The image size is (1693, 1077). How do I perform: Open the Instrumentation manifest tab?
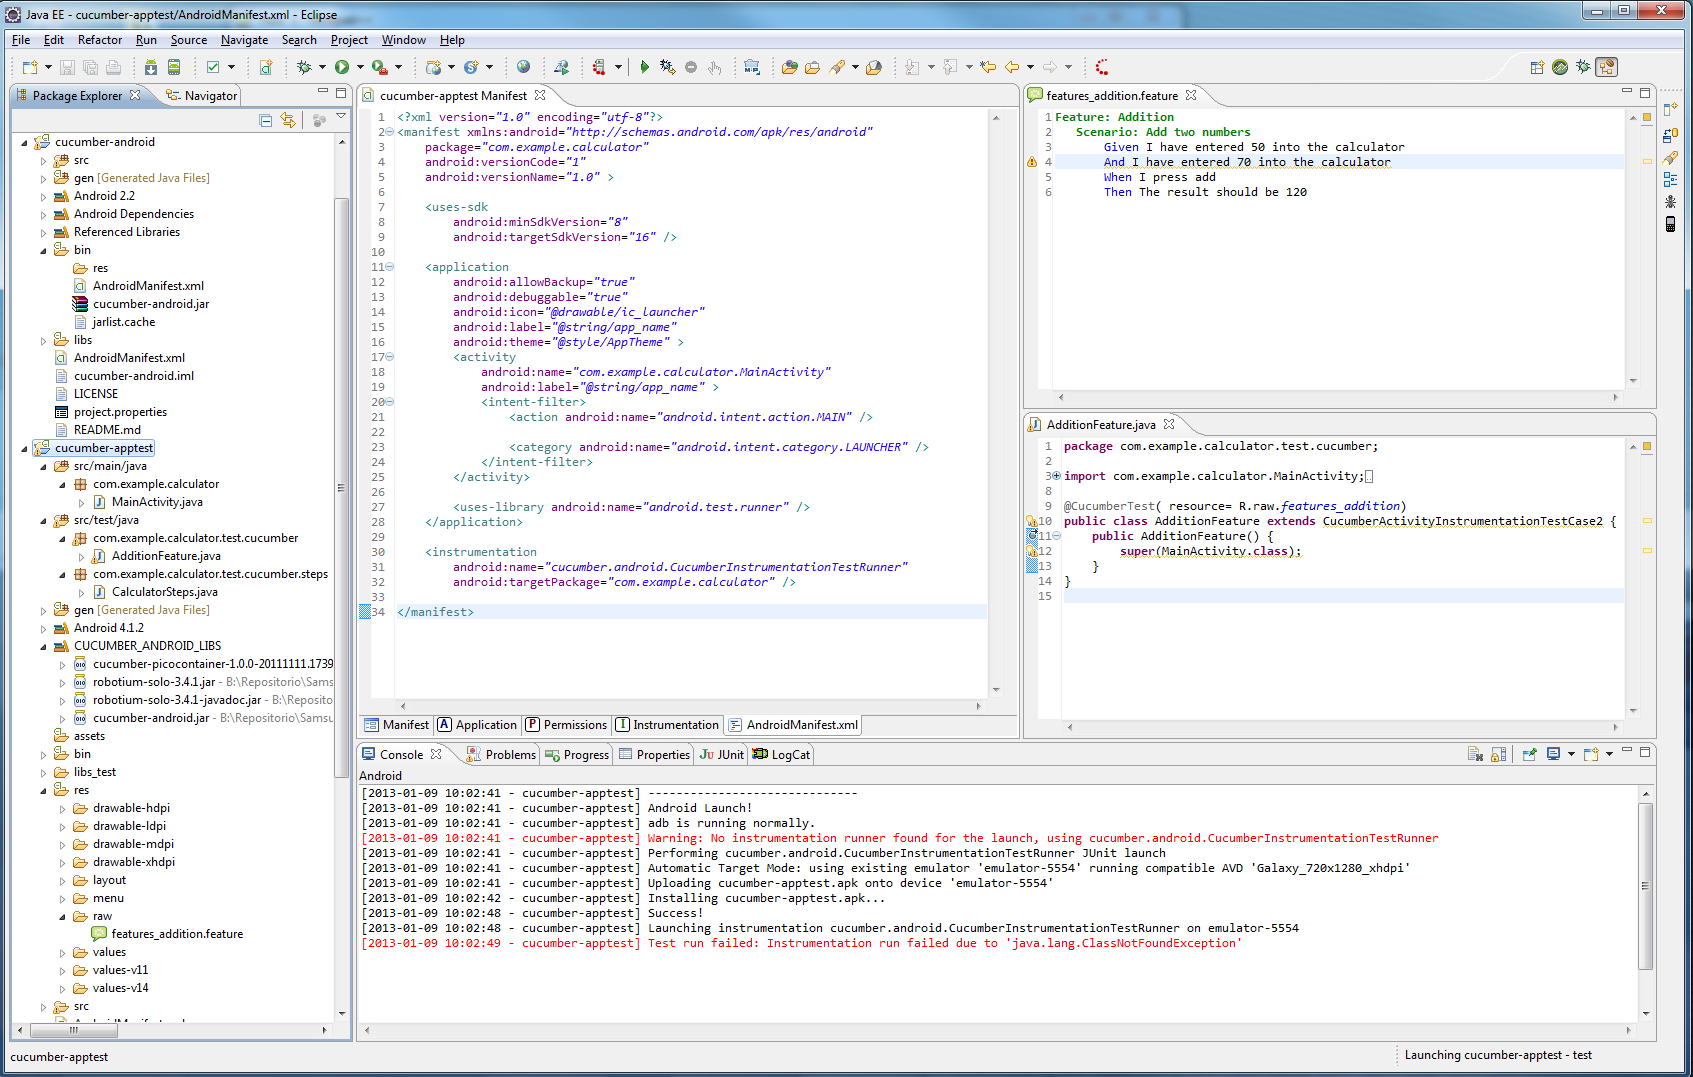pyautogui.click(x=667, y=725)
